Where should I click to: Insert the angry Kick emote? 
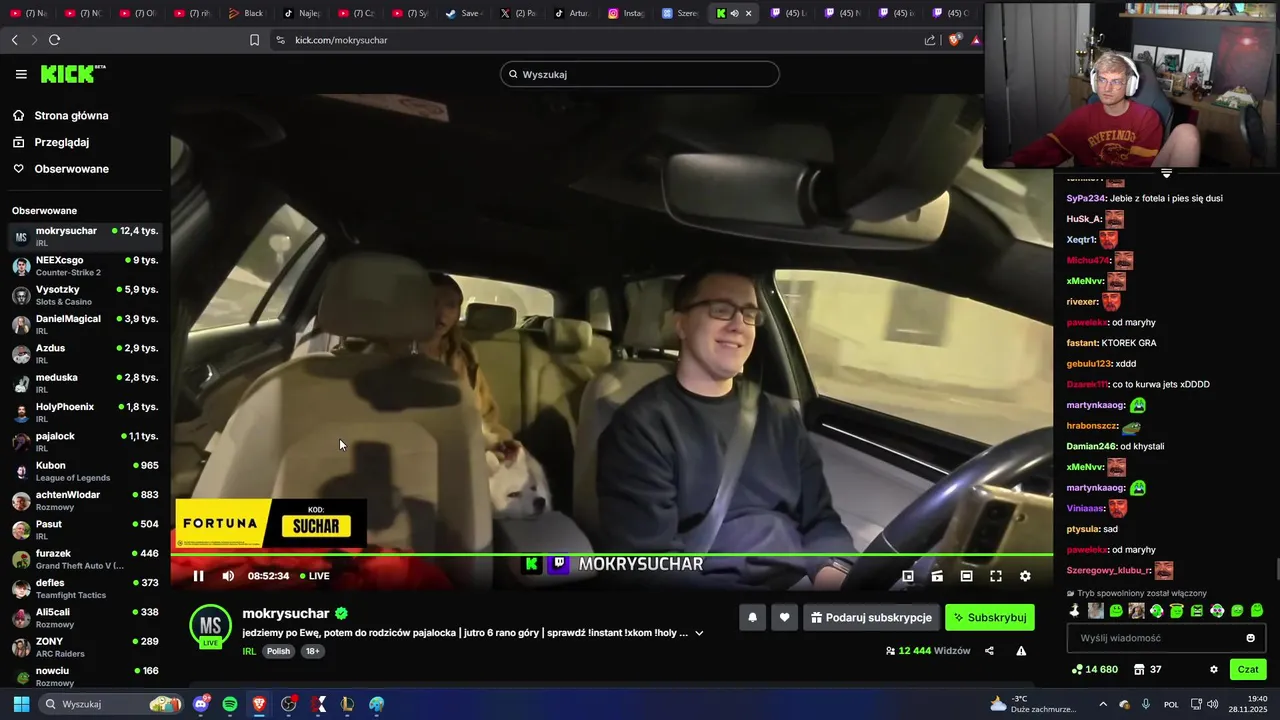[x=1197, y=610]
